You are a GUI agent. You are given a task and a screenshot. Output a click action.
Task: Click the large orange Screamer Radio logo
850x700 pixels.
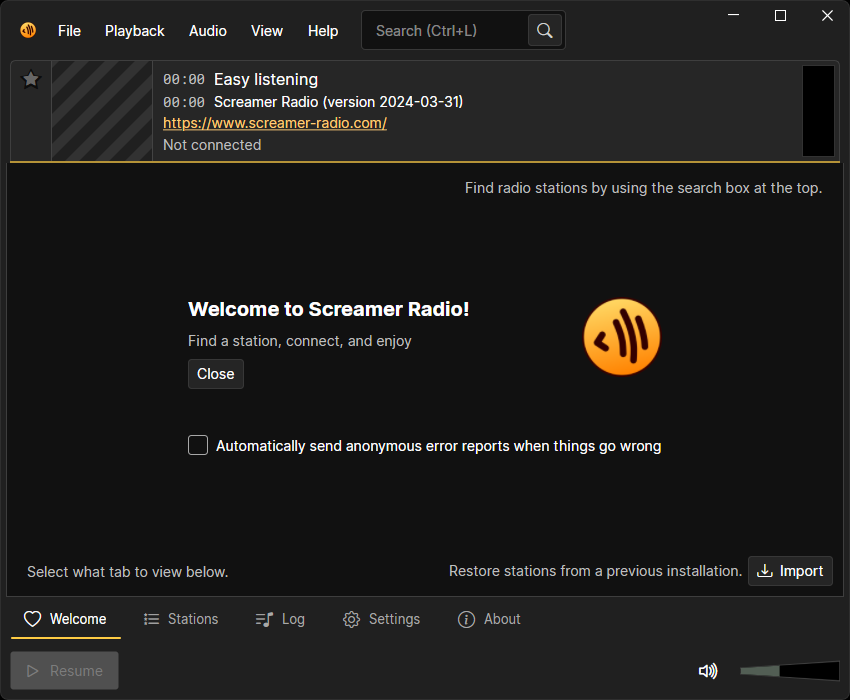[622, 338]
